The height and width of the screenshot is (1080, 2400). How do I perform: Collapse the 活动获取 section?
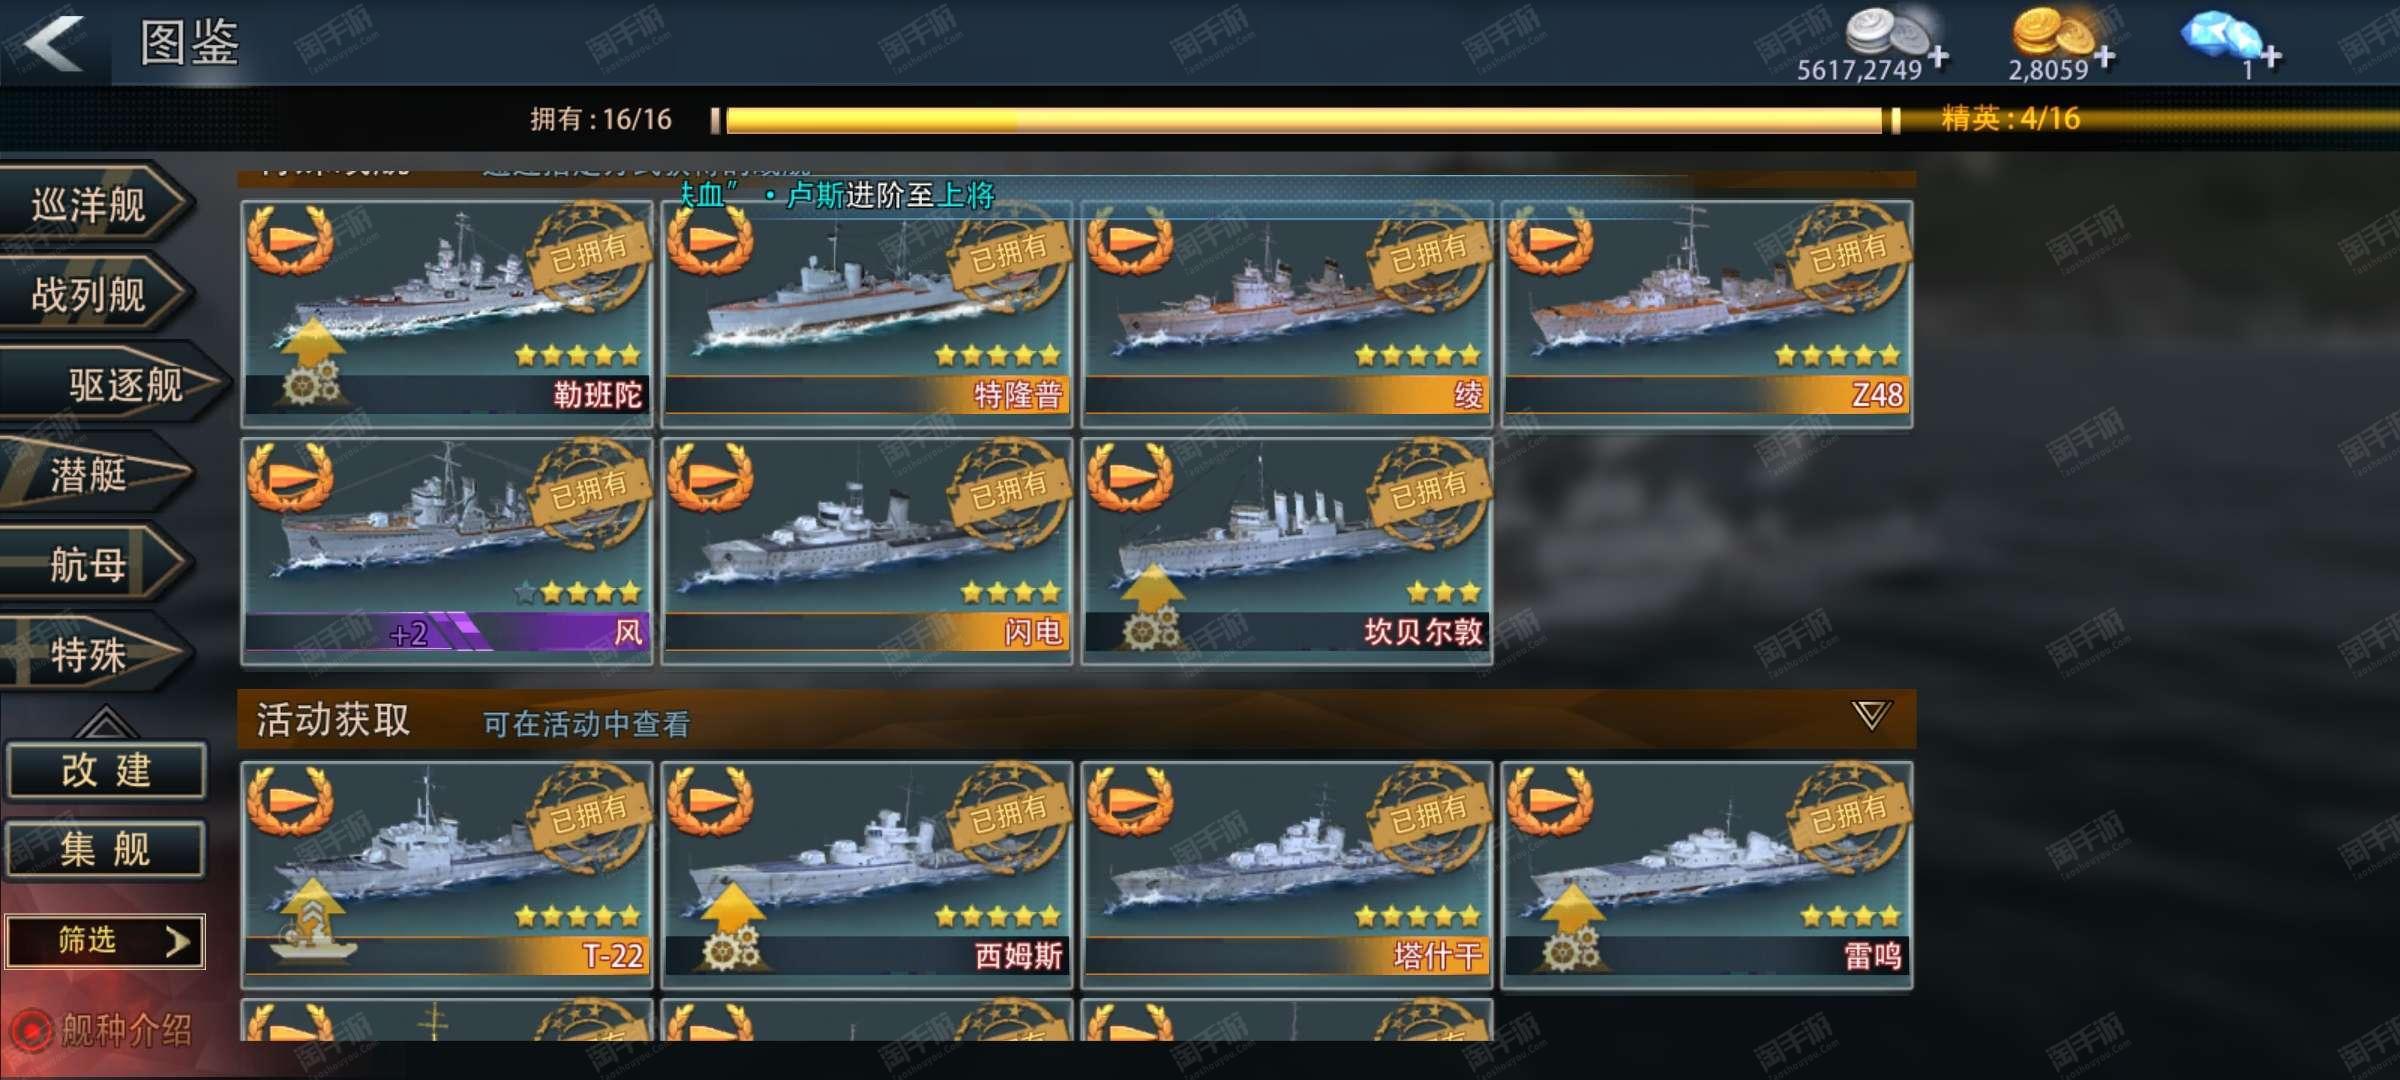[x=1870, y=715]
